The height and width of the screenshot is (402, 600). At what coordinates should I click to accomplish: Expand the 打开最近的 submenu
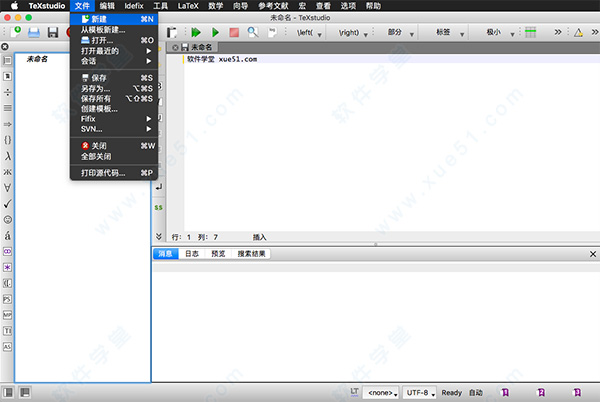(x=114, y=51)
